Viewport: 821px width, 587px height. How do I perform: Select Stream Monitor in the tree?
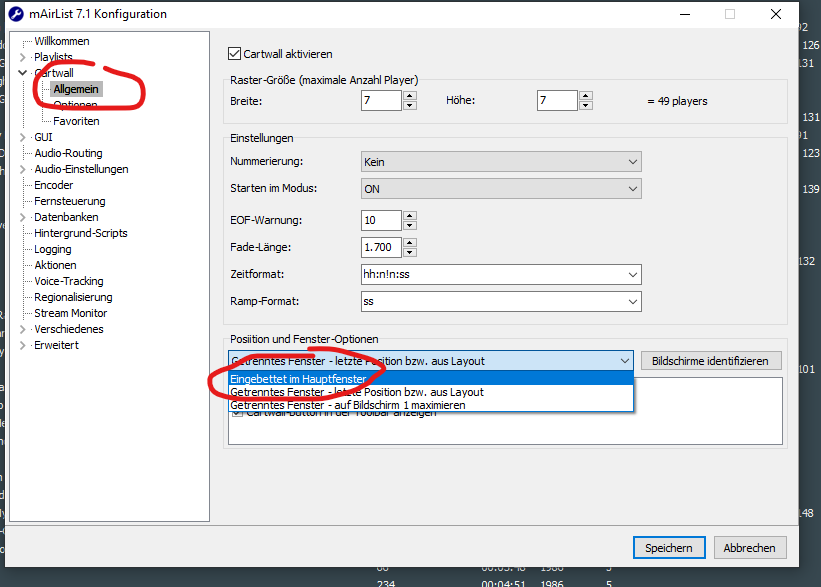(x=71, y=313)
